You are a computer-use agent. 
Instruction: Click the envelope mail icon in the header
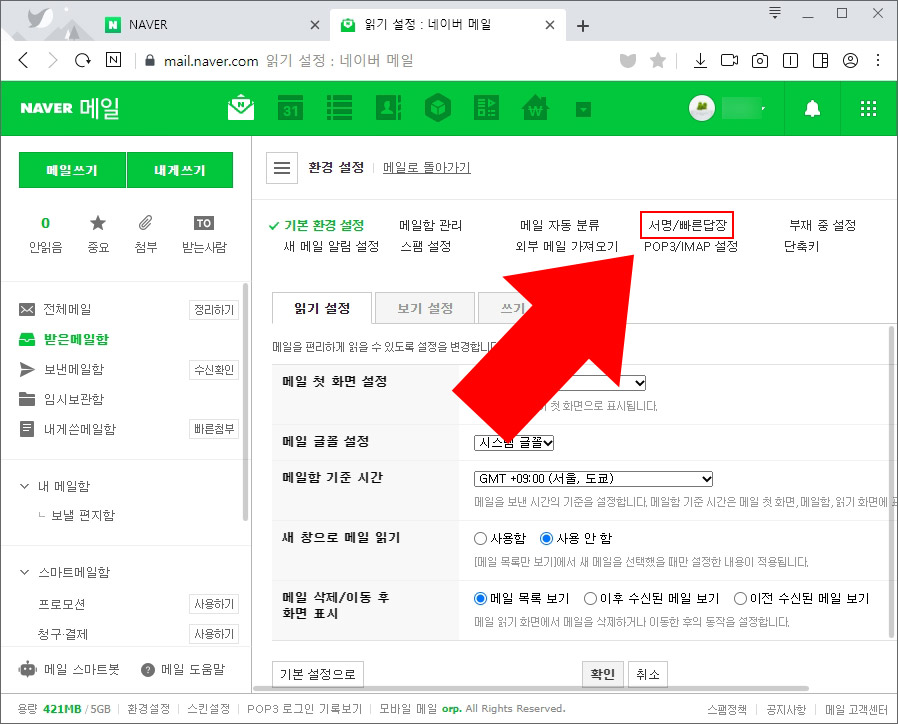[241, 108]
